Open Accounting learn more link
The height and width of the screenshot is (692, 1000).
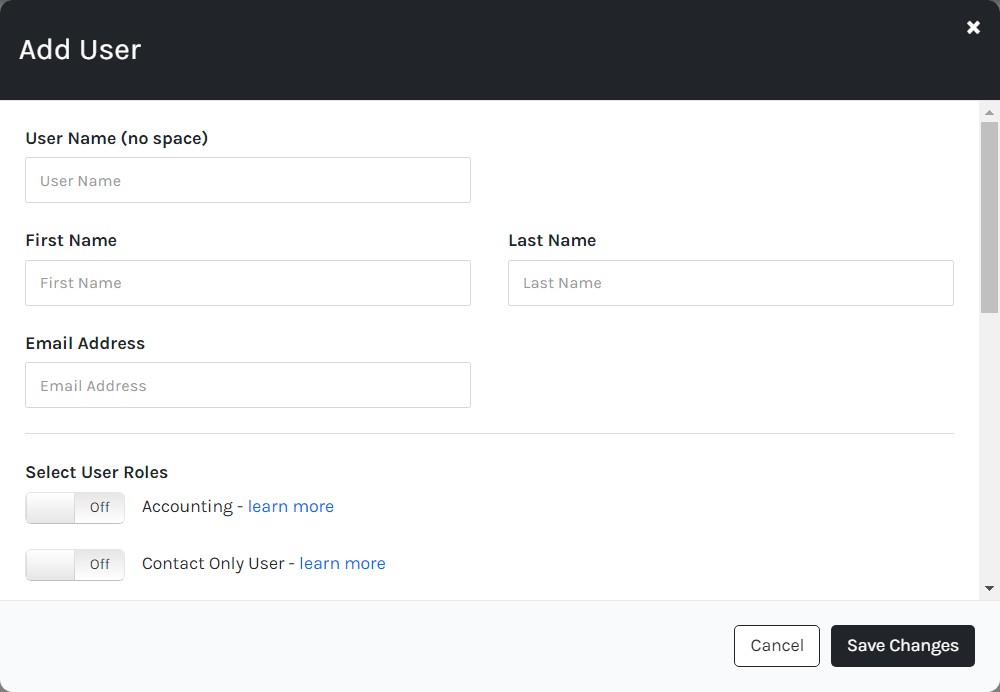[x=291, y=506]
